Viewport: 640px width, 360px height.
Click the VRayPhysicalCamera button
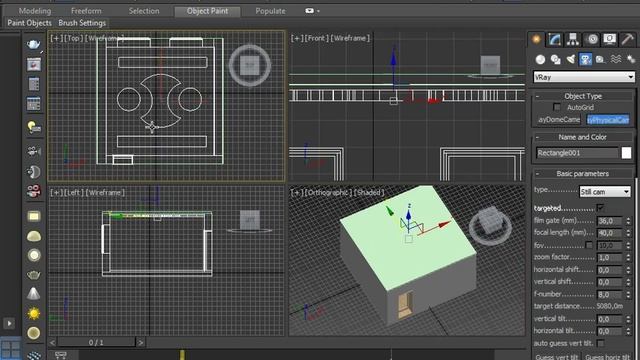tap(608, 120)
